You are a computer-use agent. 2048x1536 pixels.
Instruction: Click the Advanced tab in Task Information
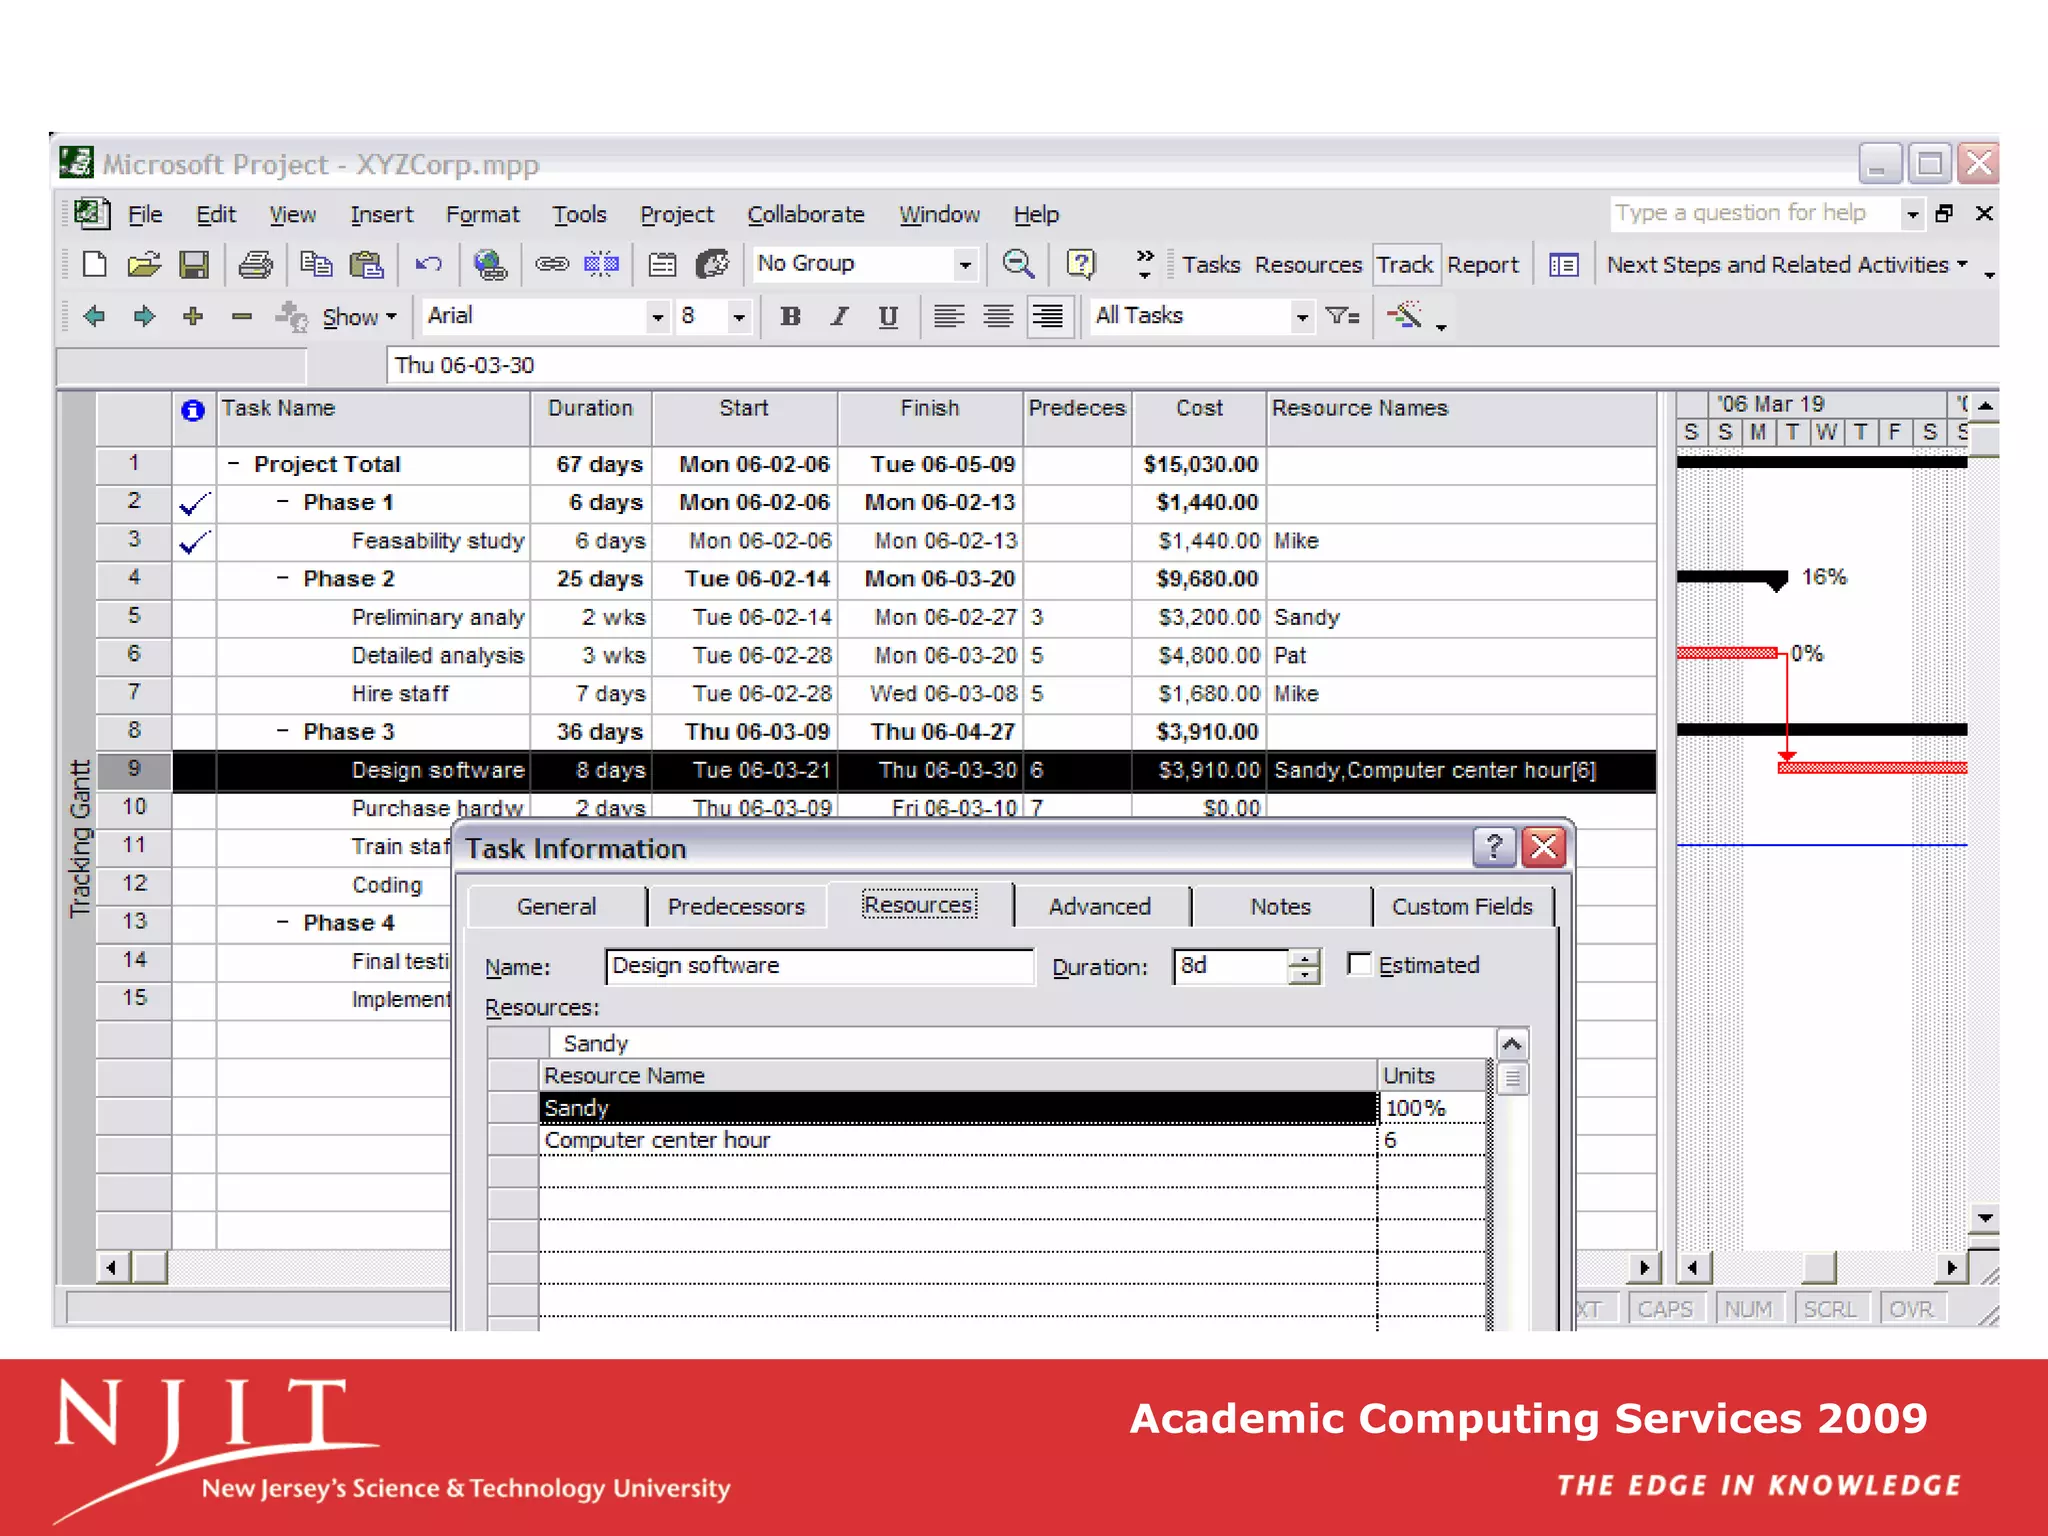[x=1100, y=906]
